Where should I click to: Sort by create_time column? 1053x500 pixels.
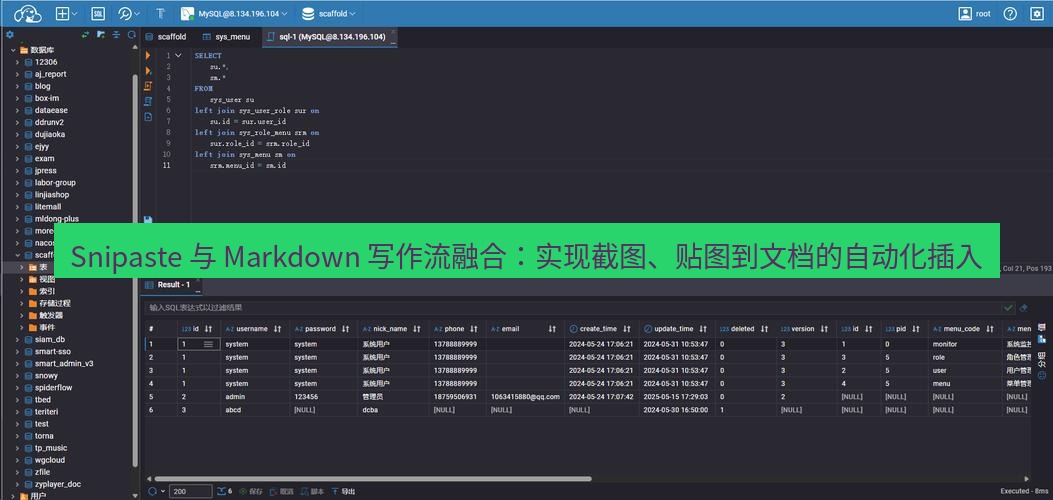(627, 329)
